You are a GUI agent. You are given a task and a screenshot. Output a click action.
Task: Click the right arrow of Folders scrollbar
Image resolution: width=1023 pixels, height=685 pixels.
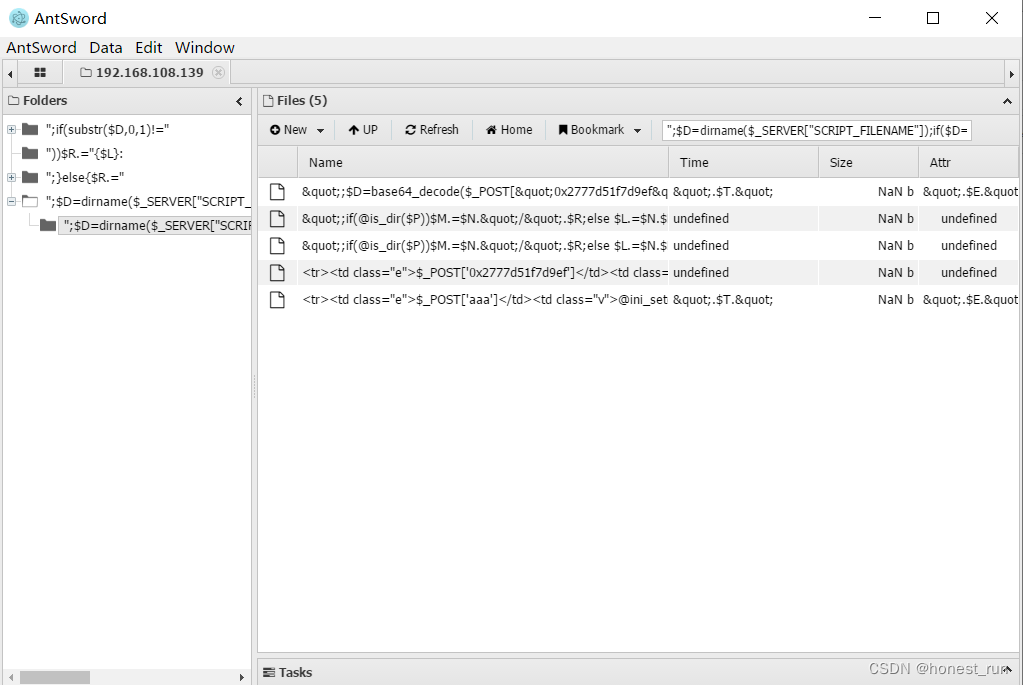[242, 677]
